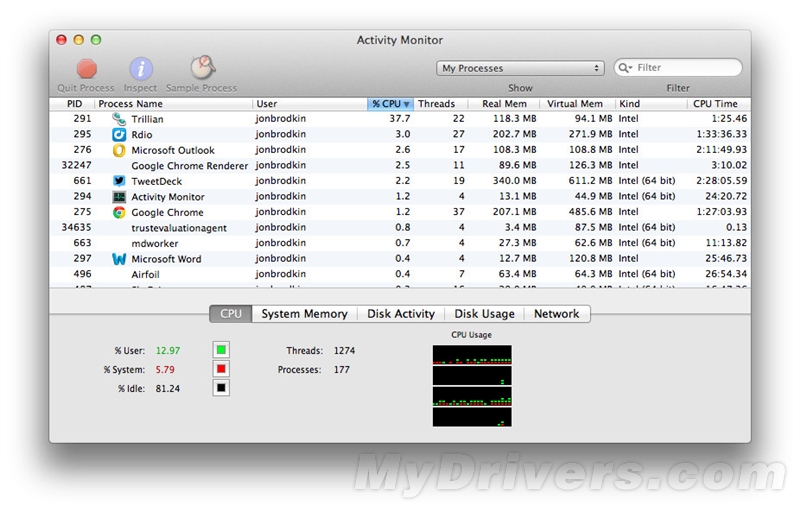
Task: Sort by Real Mem column header
Action: pos(504,104)
